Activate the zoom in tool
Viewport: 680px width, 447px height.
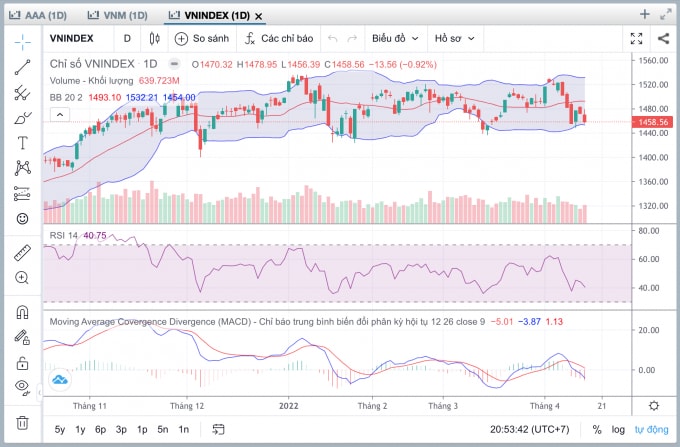tap(22, 277)
